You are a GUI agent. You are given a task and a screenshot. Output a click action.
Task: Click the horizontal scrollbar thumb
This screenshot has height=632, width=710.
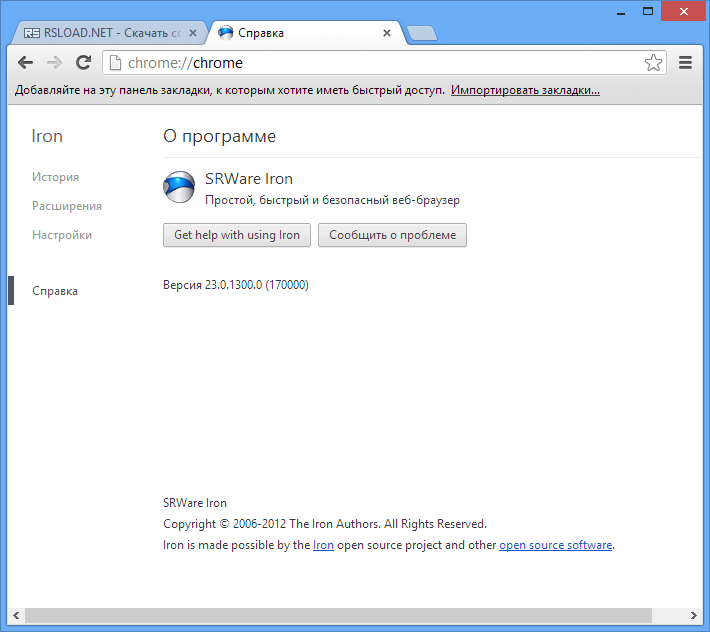(338, 615)
